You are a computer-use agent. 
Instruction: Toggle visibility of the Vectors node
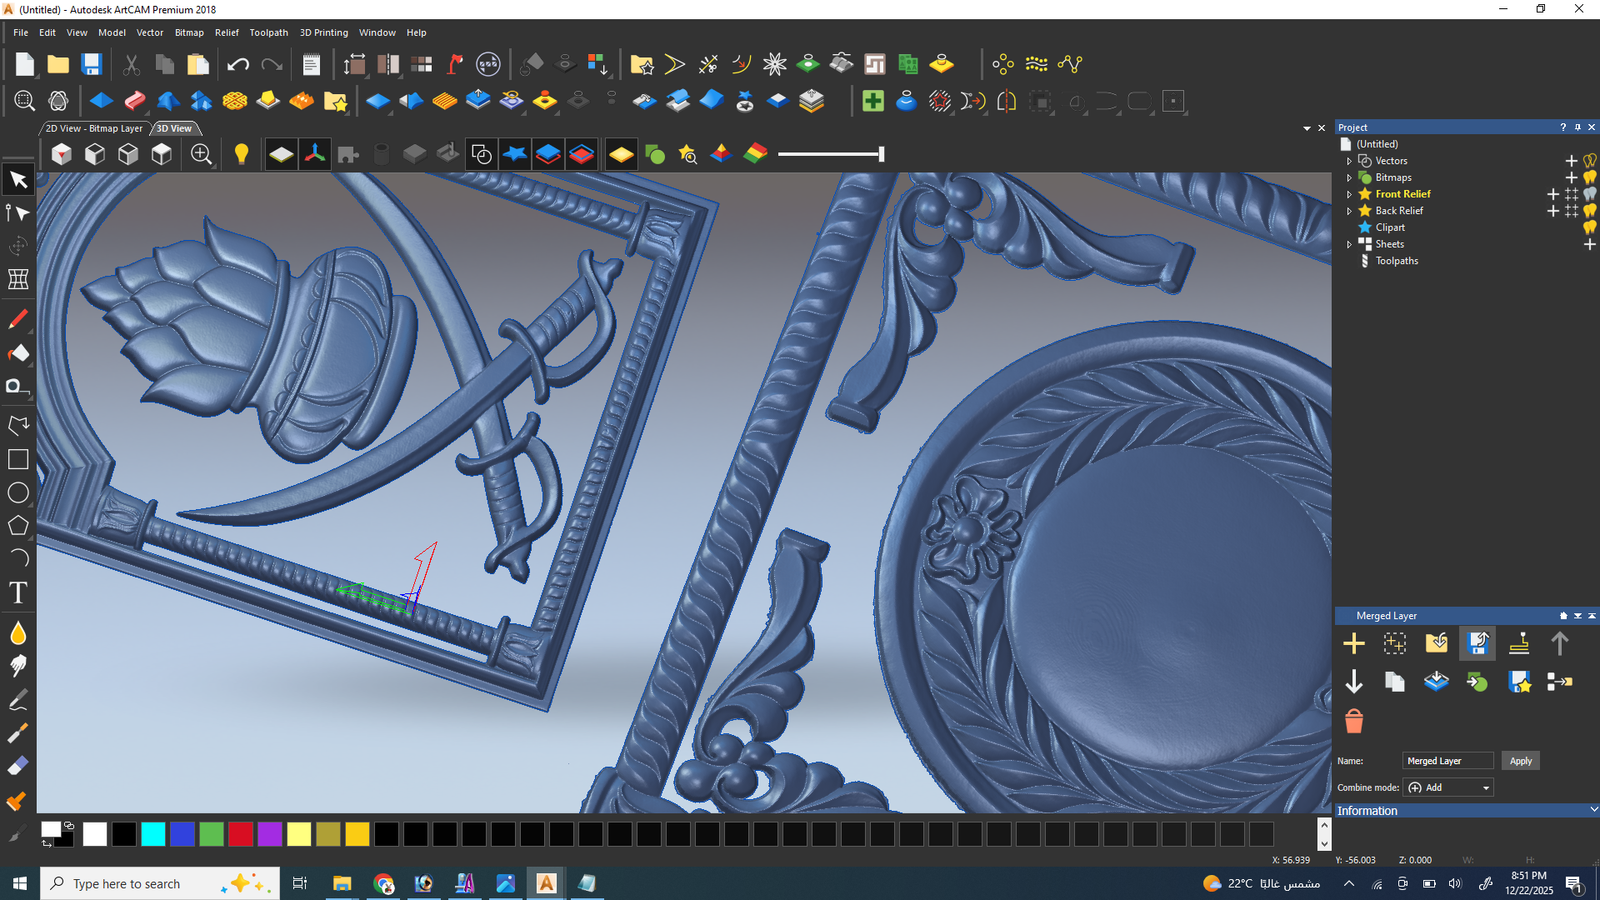pyautogui.click(x=1590, y=161)
